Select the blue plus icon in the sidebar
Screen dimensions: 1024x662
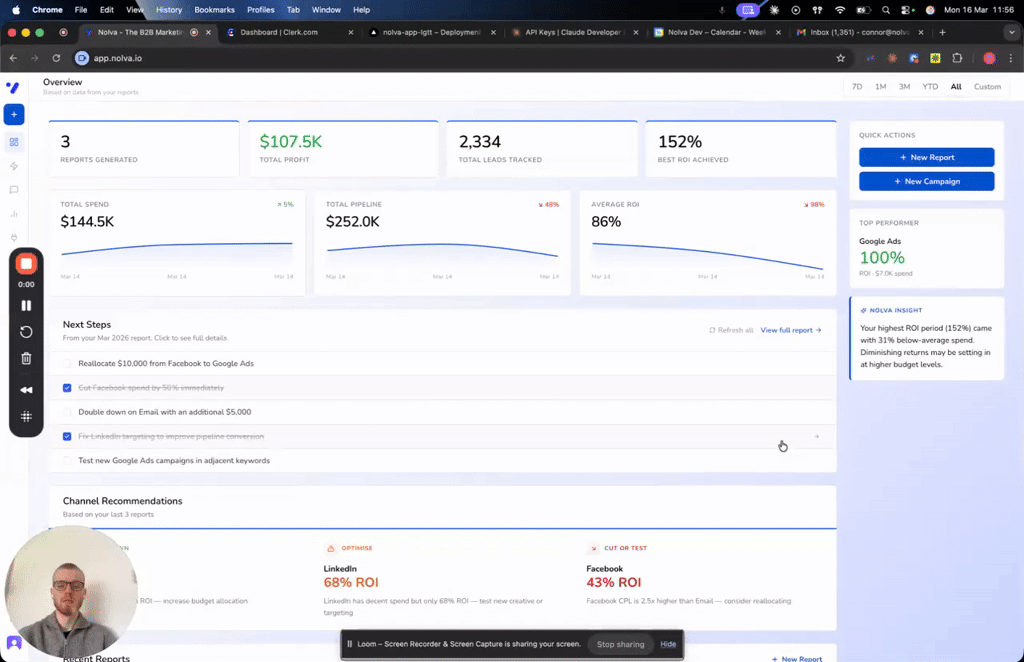point(13,114)
